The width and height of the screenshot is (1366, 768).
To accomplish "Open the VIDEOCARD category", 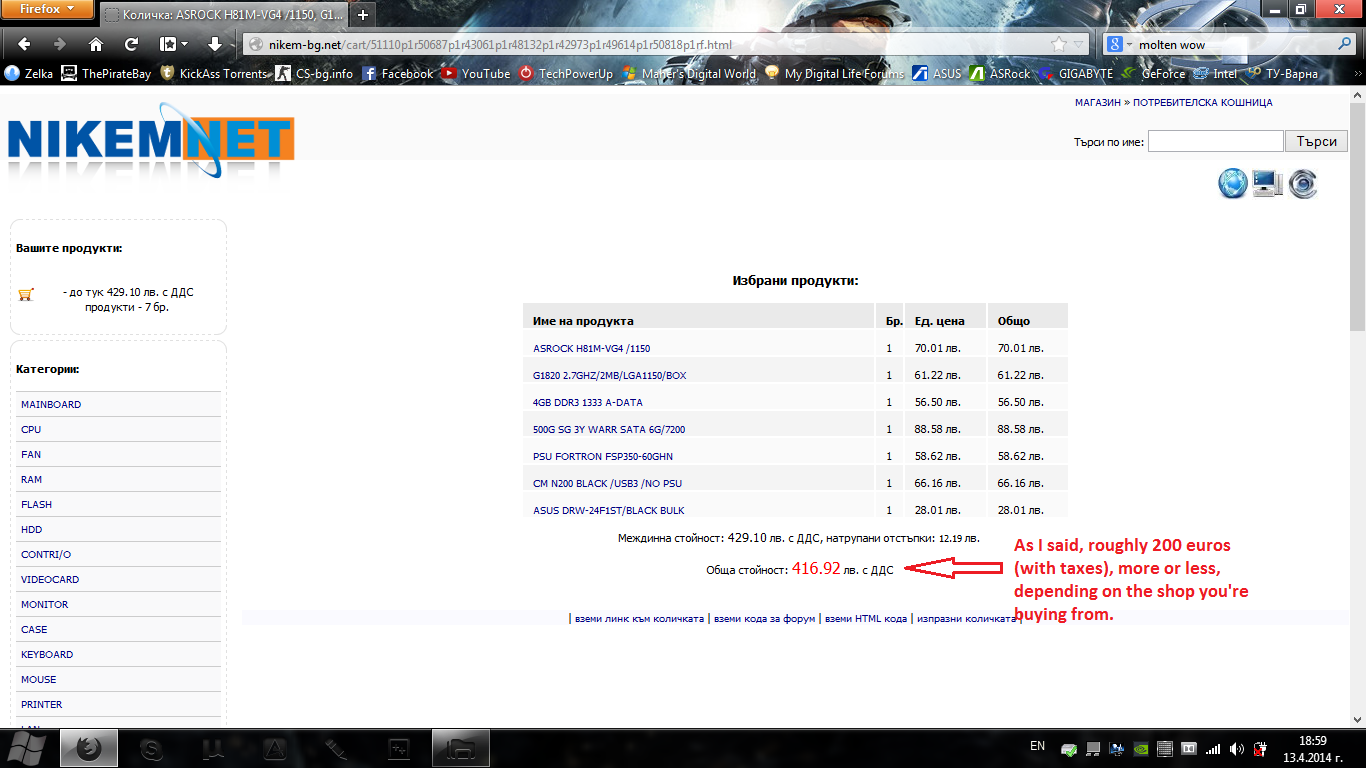I will 50,579.
